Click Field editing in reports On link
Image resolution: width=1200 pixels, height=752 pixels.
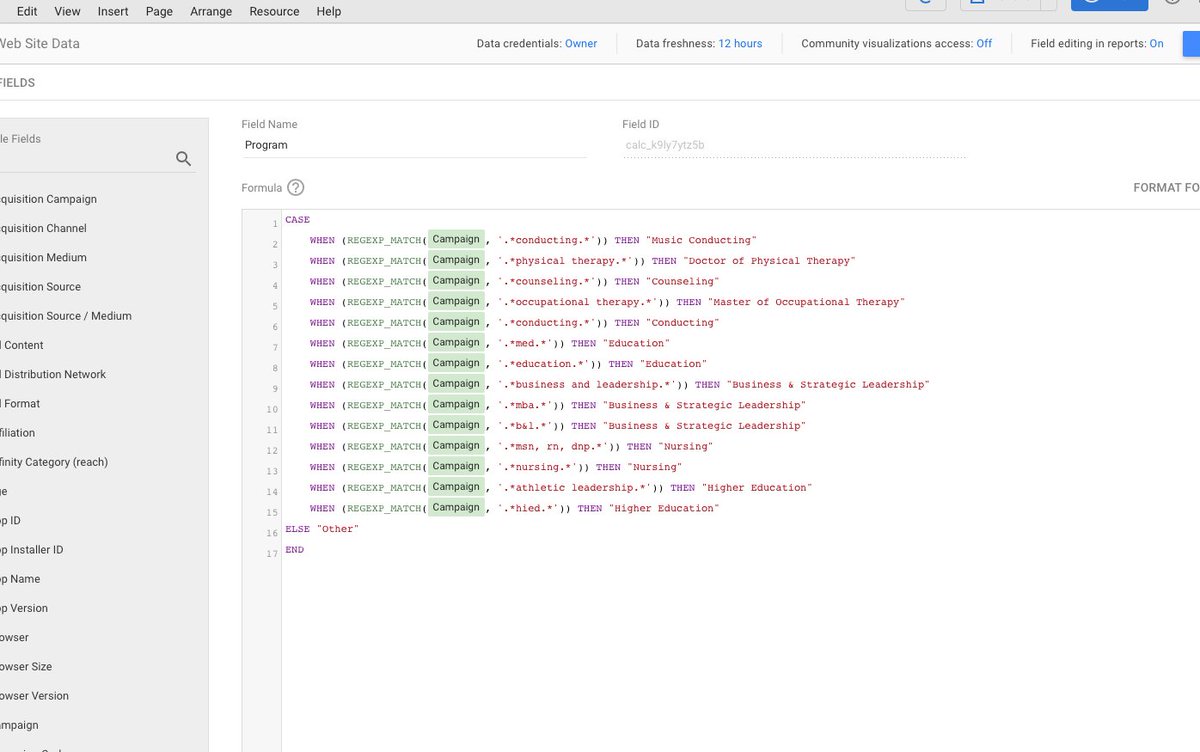(x=1156, y=43)
